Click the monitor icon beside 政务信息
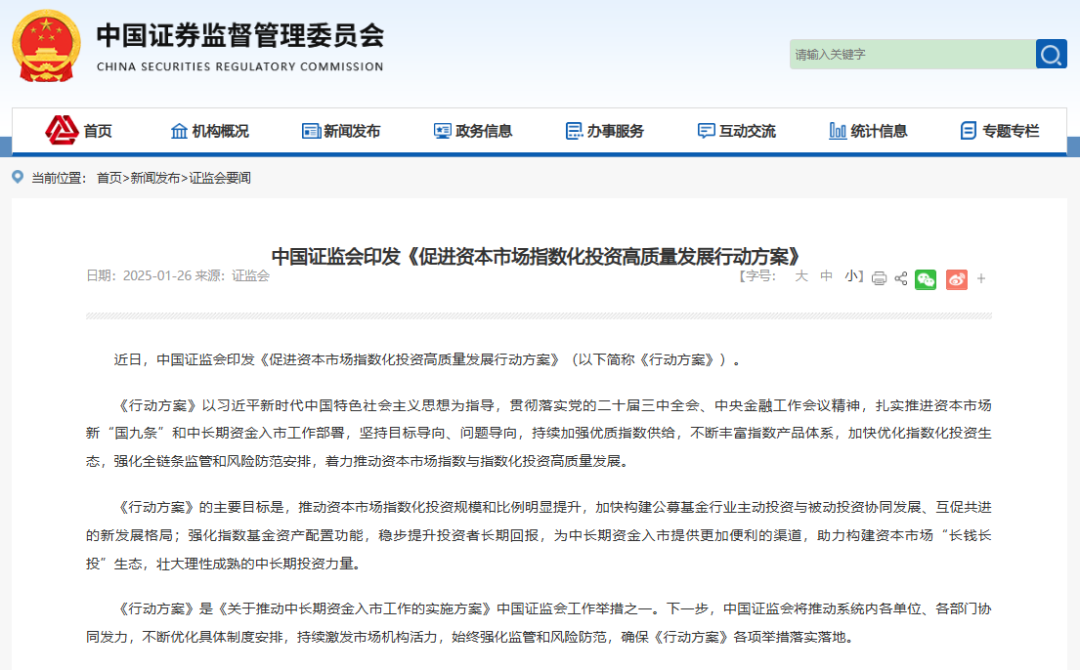 pos(442,131)
